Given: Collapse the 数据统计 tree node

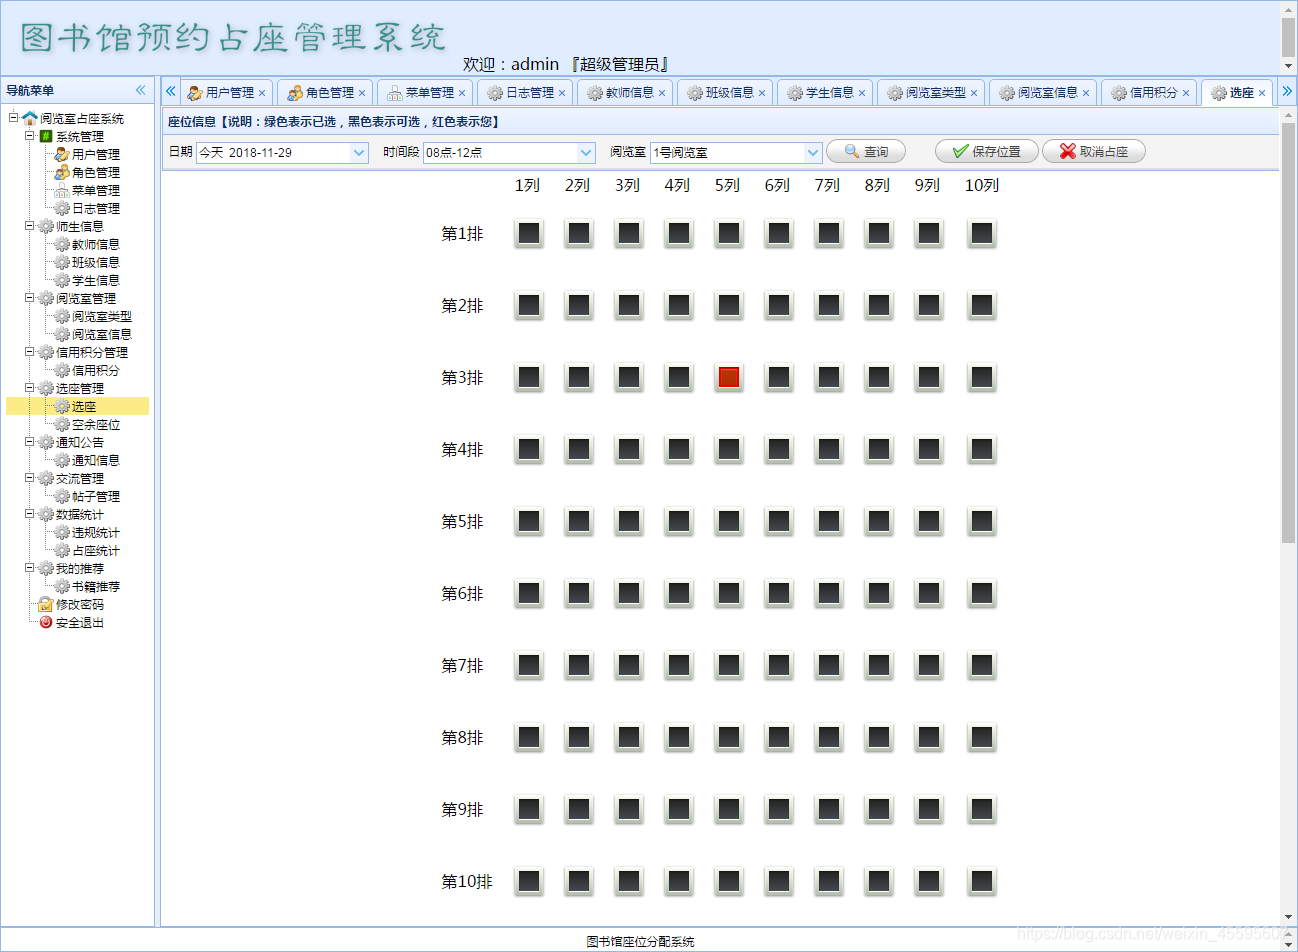Looking at the screenshot, I should click(30, 514).
